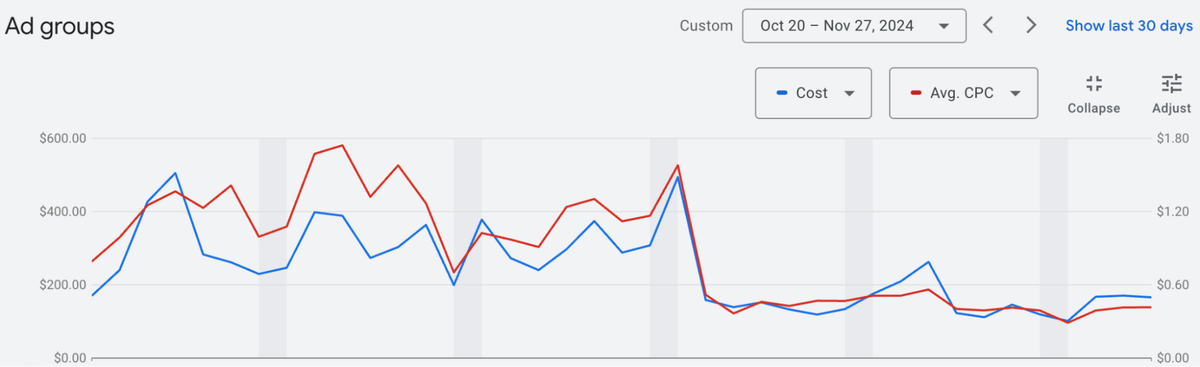The height and width of the screenshot is (367, 1200).
Task: Click the red Avg. CPC color dot
Action: click(916, 93)
